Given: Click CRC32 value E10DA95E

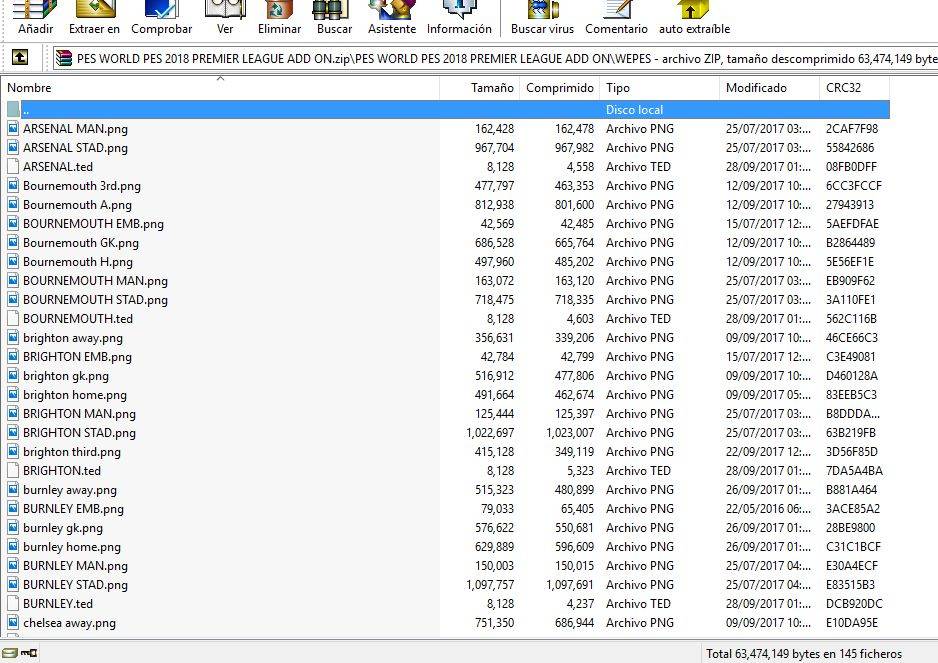Looking at the screenshot, I should click(x=852, y=623).
